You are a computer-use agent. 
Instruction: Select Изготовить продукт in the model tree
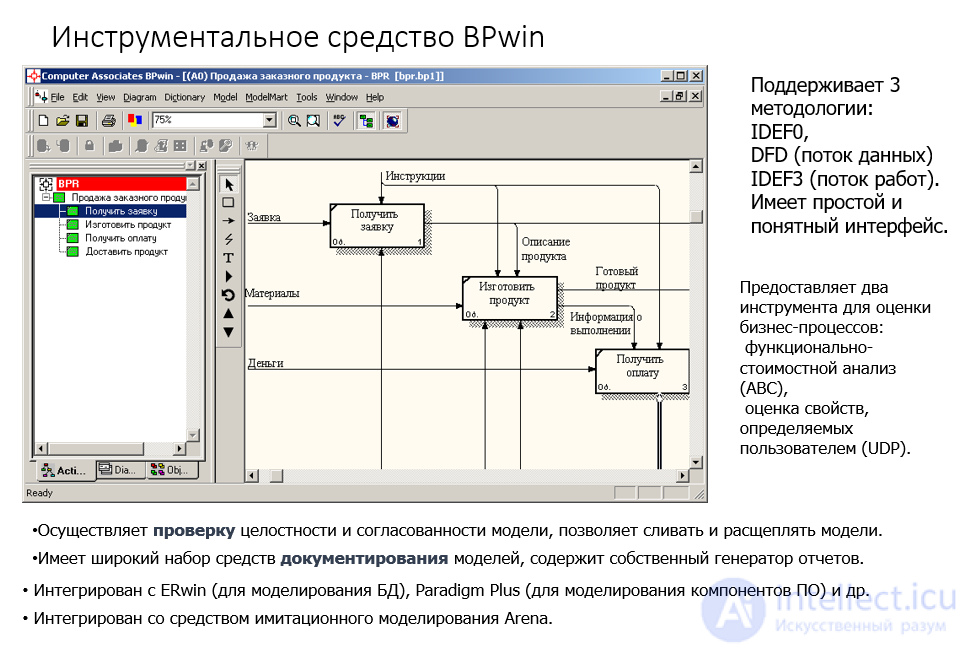point(128,224)
